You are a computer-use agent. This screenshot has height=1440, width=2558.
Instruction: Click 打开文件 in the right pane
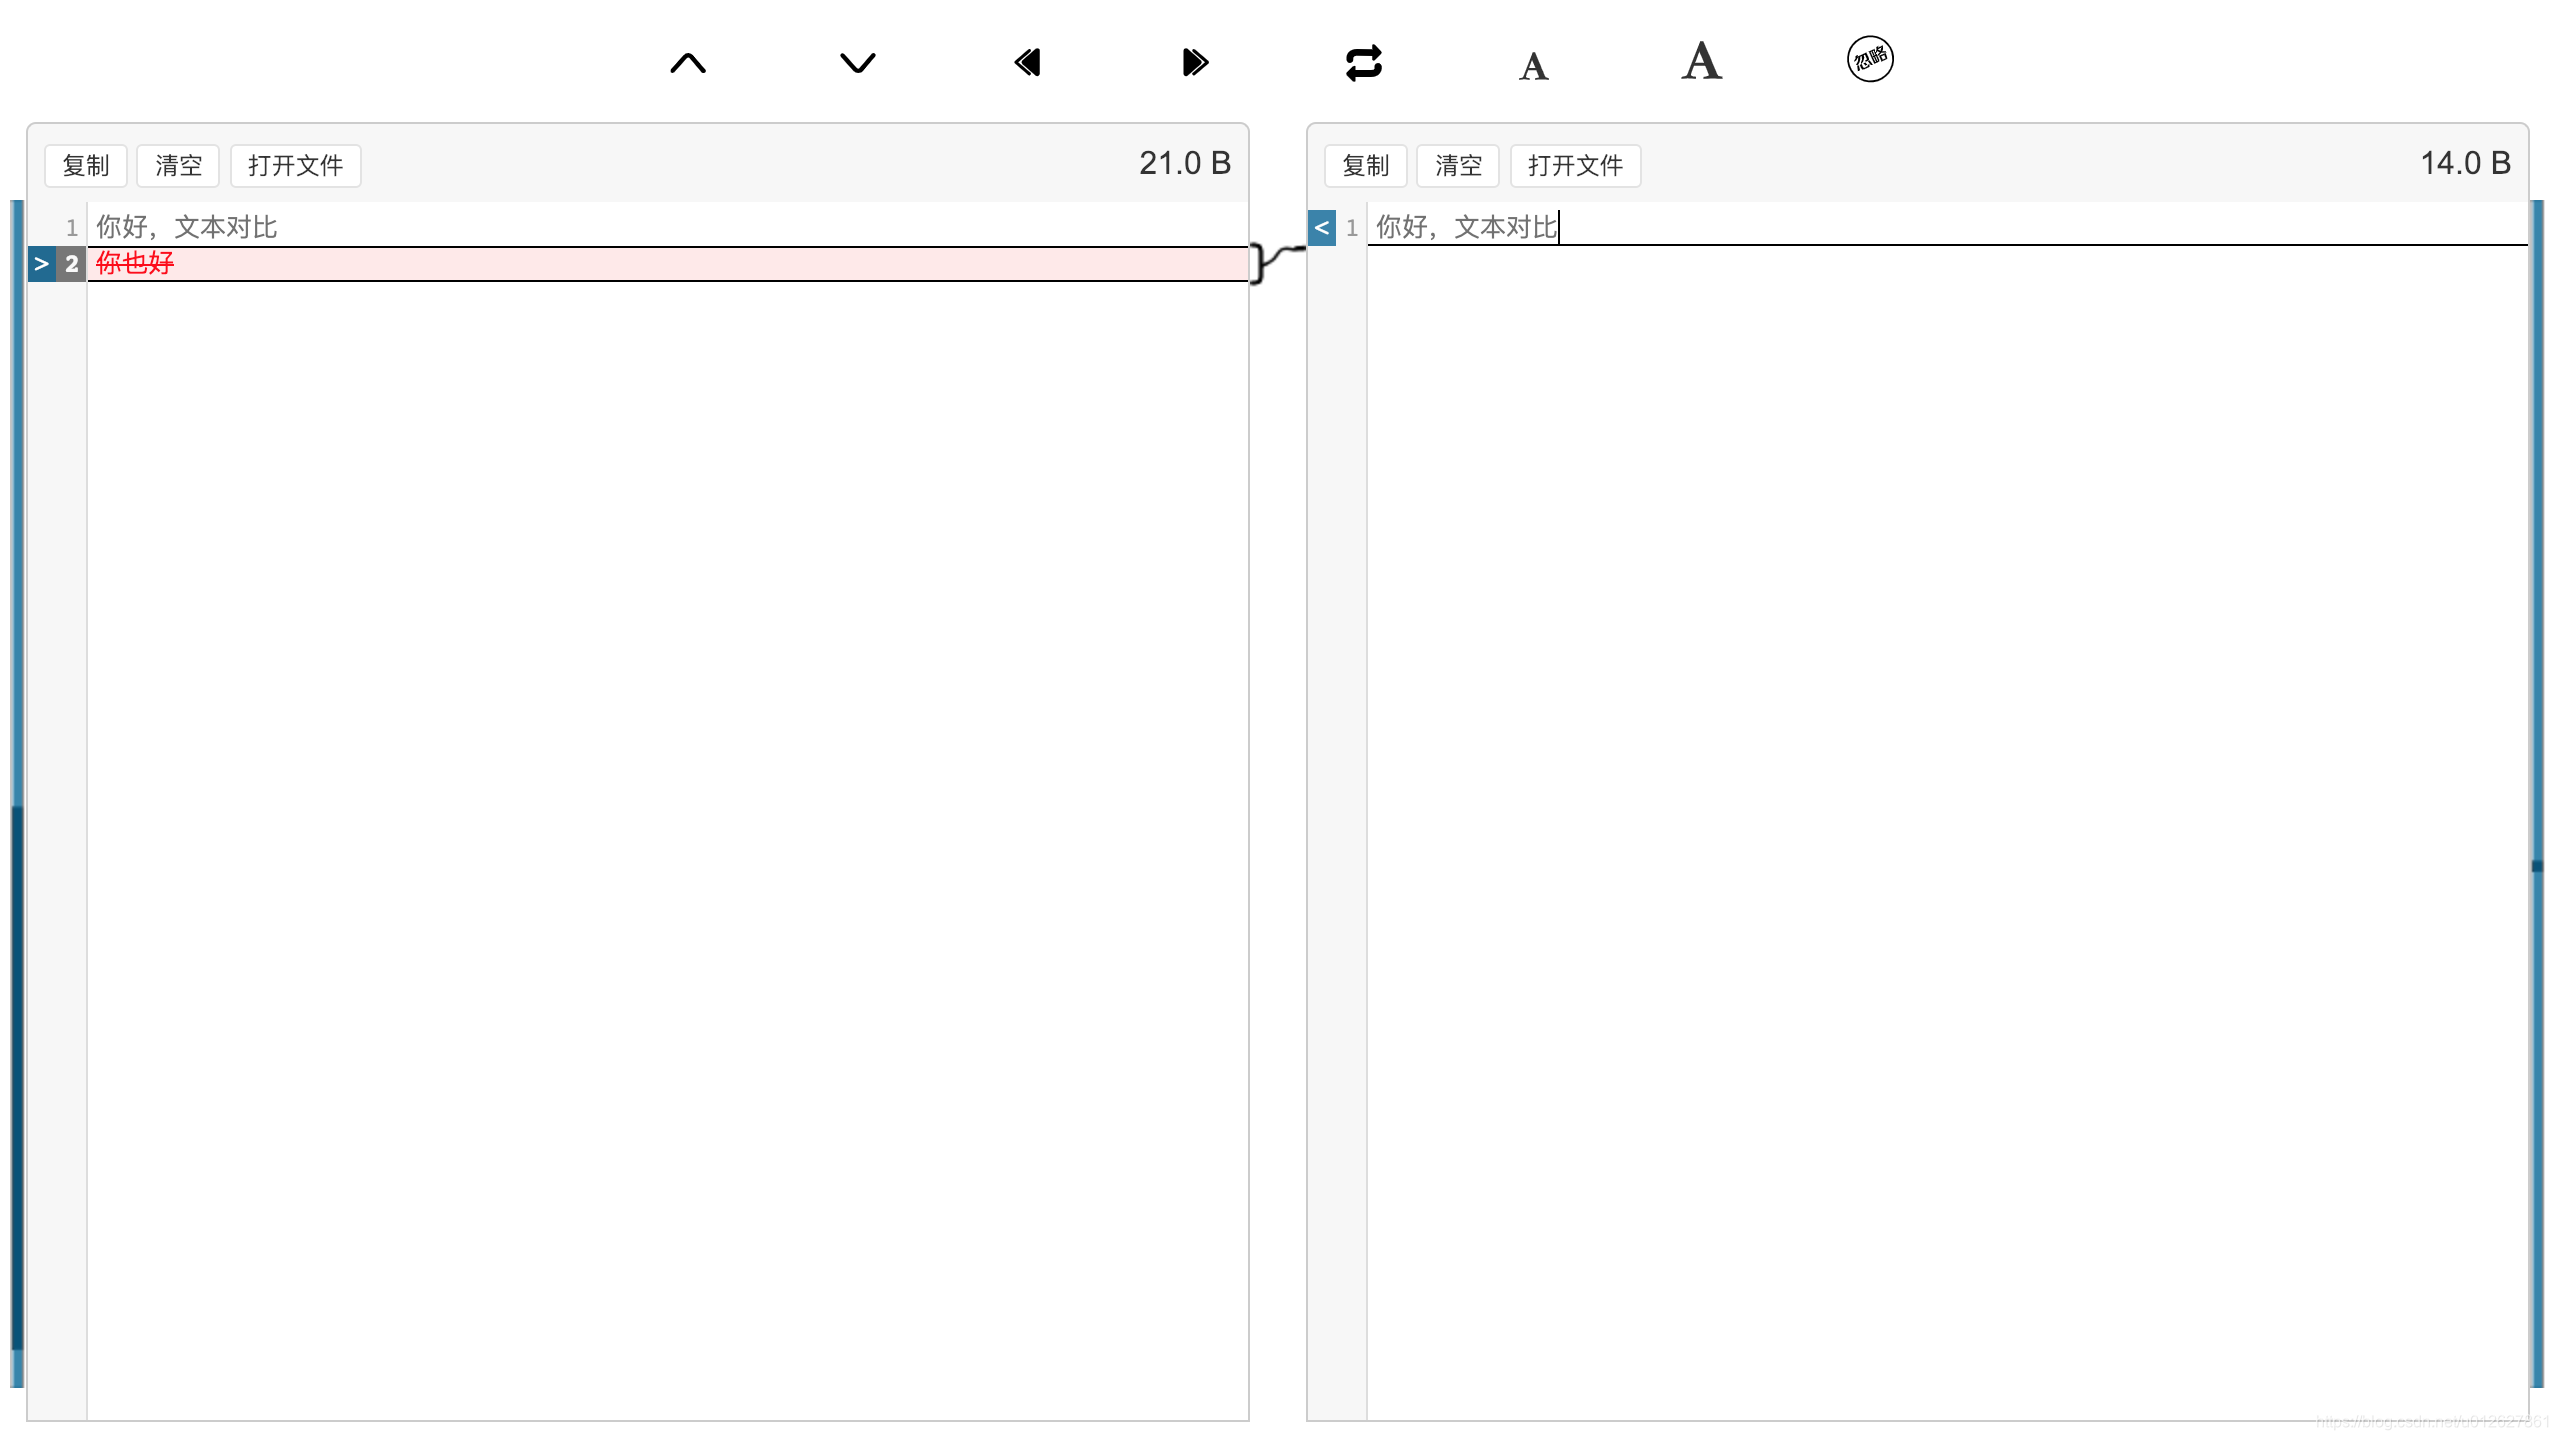click(x=1575, y=165)
